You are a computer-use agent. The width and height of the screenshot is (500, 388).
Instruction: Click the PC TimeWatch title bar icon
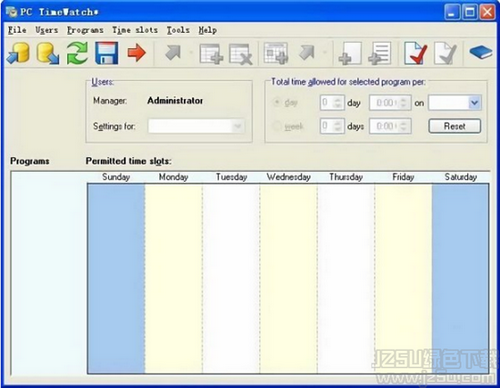[12, 12]
